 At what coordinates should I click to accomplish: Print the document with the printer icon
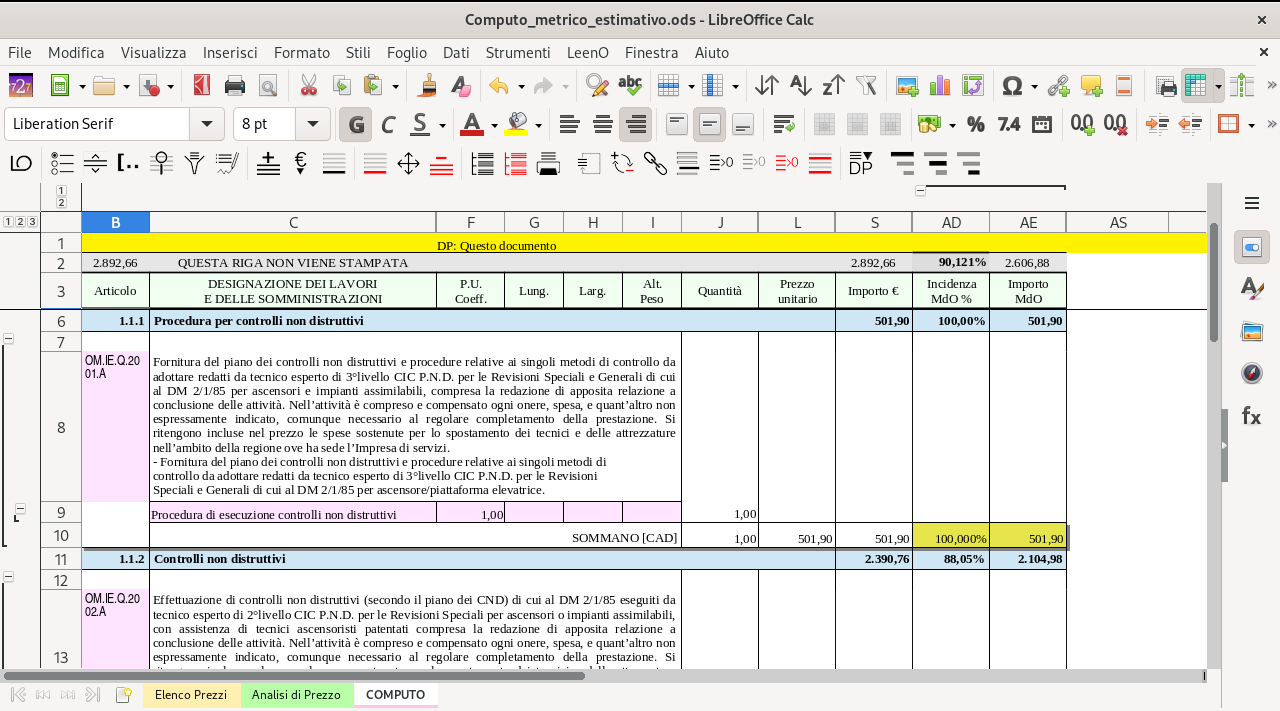[x=235, y=87]
